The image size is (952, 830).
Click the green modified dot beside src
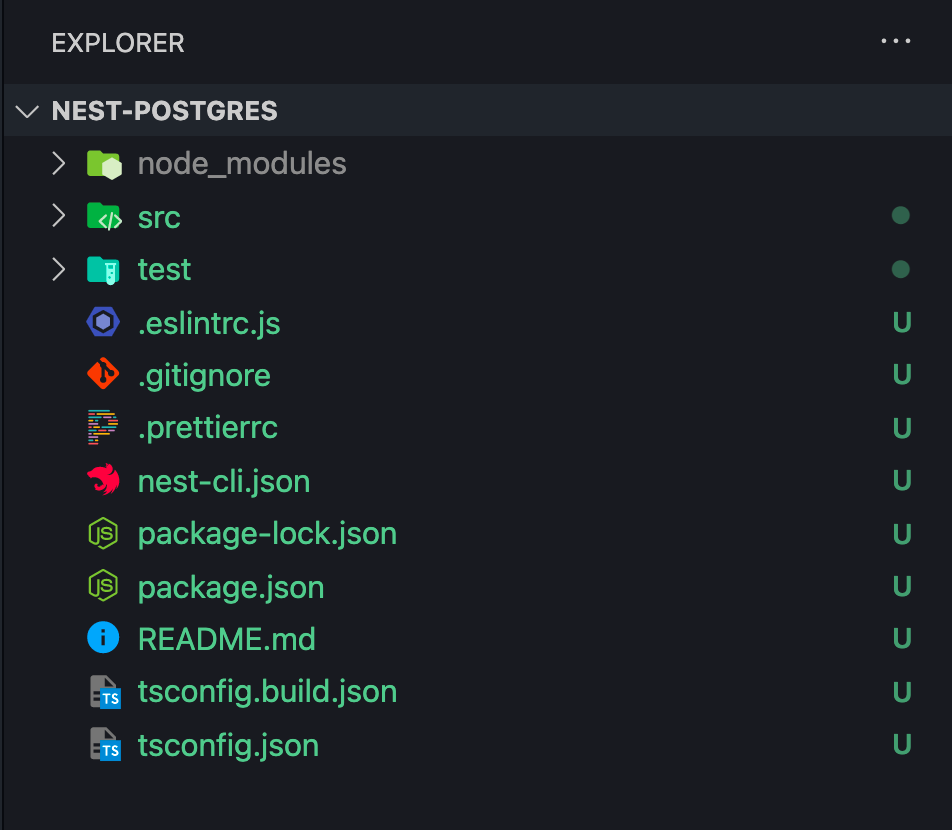coord(900,212)
